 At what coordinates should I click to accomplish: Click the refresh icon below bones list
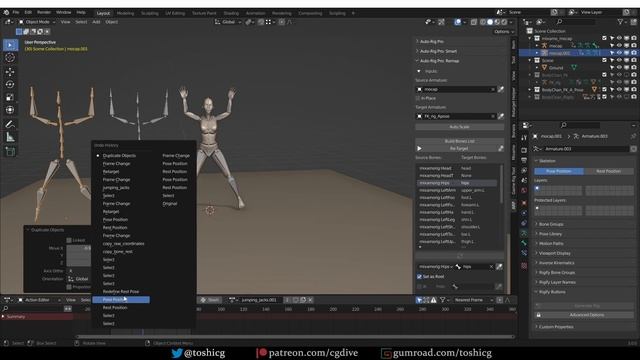coord(460,256)
